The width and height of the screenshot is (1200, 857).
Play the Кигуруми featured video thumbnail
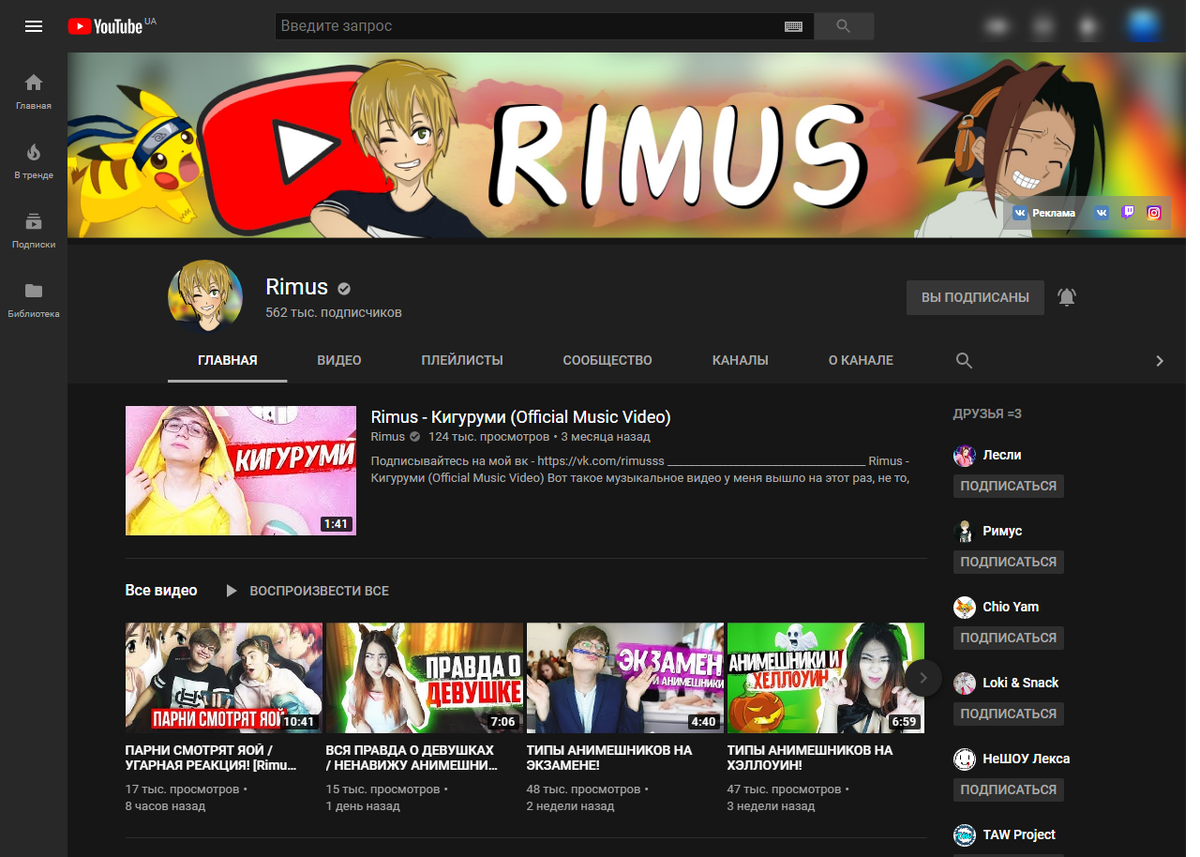point(240,470)
